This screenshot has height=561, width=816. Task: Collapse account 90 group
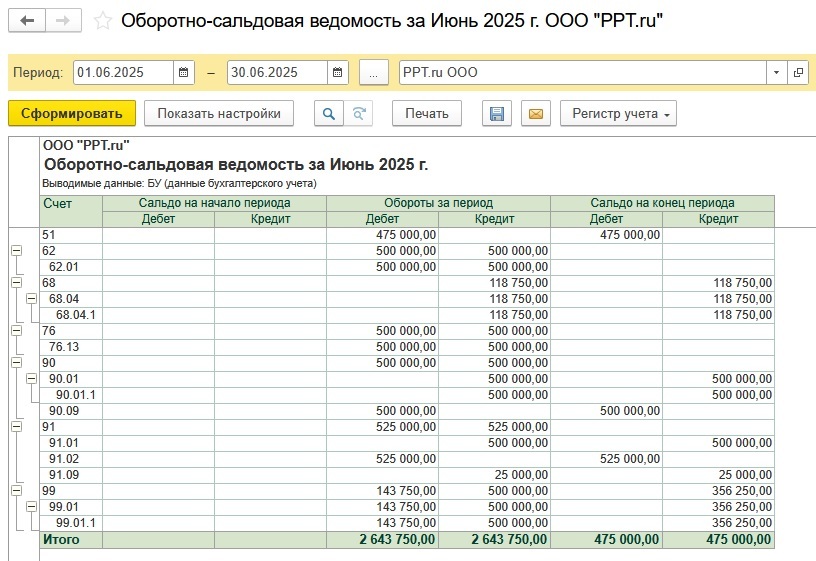point(17,363)
